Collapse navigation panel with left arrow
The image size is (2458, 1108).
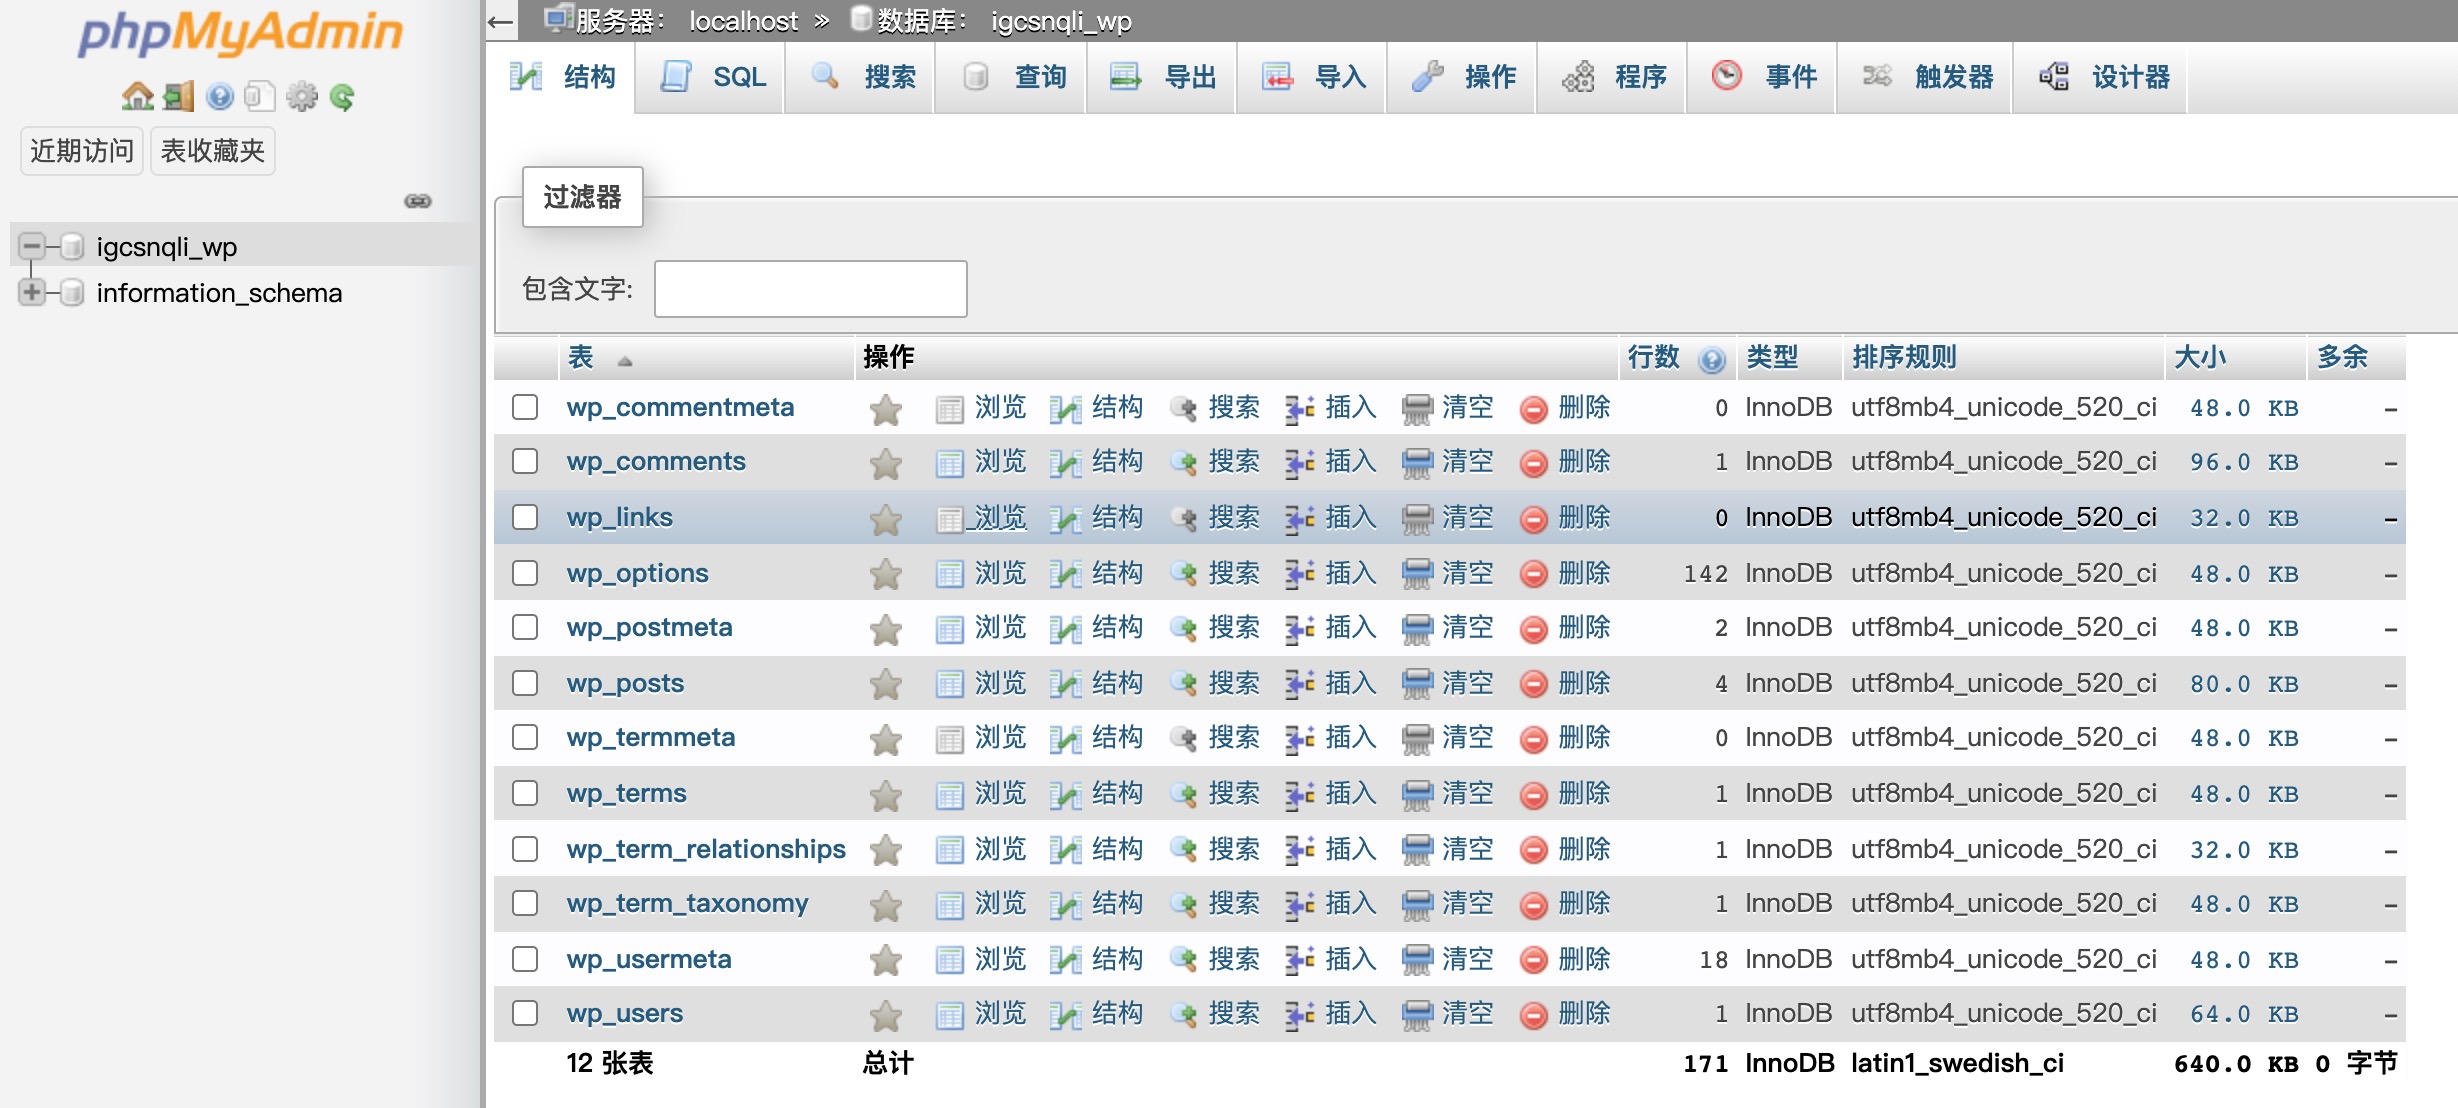point(500,21)
